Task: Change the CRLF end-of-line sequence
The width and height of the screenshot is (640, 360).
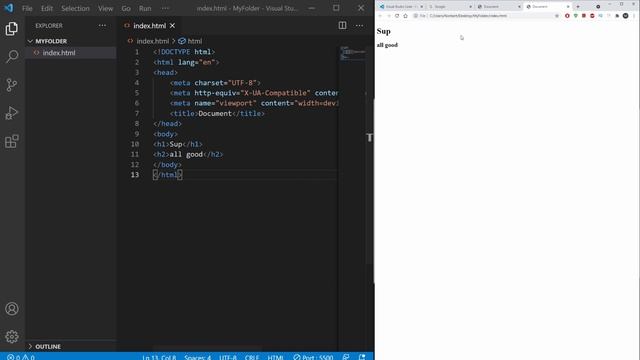Action: (252, 357)
